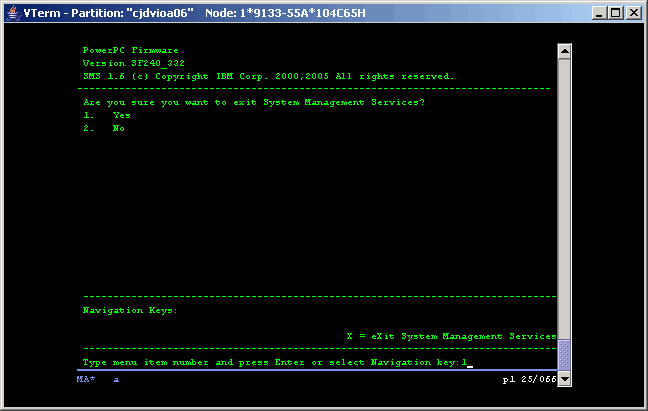Click the exit confirmation question text
The height and width of the screenshot is (411, 648).
pos(254,102)
